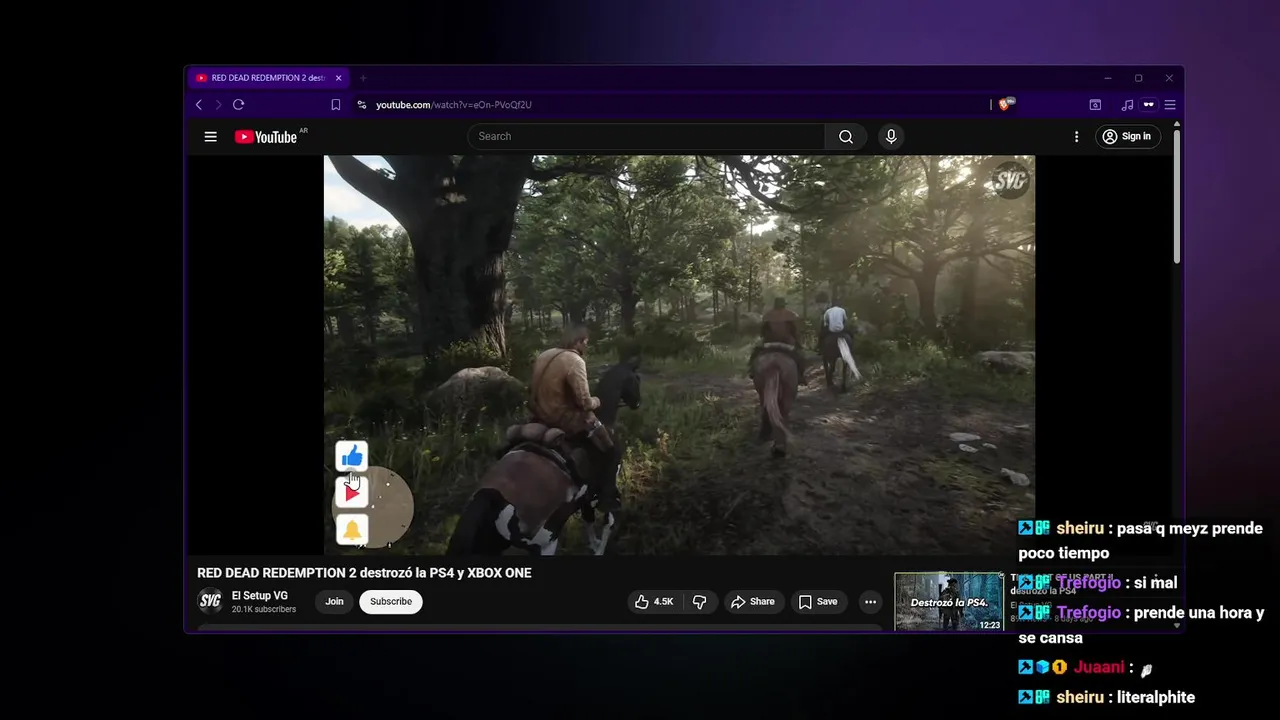The width and height of the screenshot is (1280, 720).
Task: Open El Setup VG channel avatar
Action: tap(210, 601)
